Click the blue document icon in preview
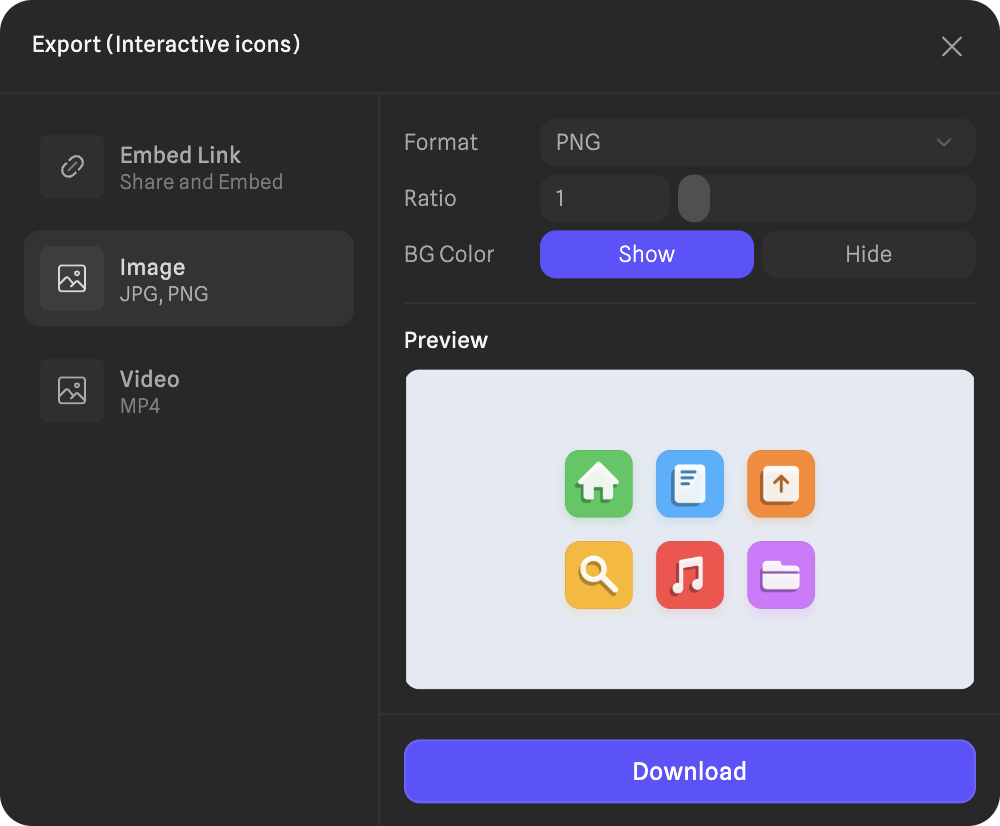Image resolution: width=1000 pixels, height=826 pixels. 689,484
